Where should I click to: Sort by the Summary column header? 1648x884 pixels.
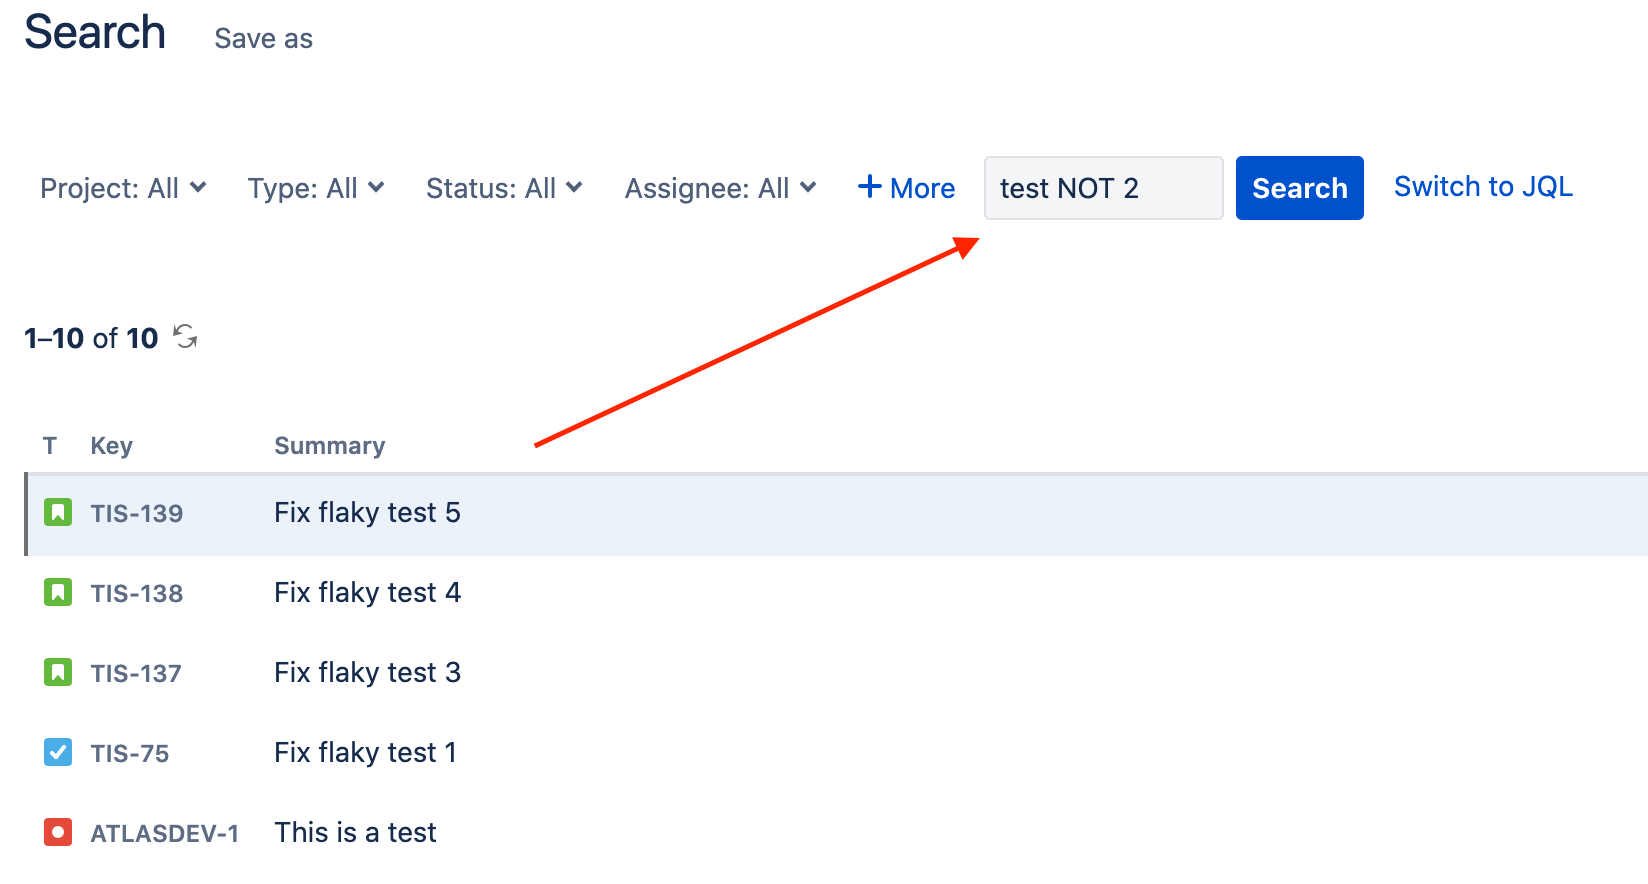click(x=329, y=446)
